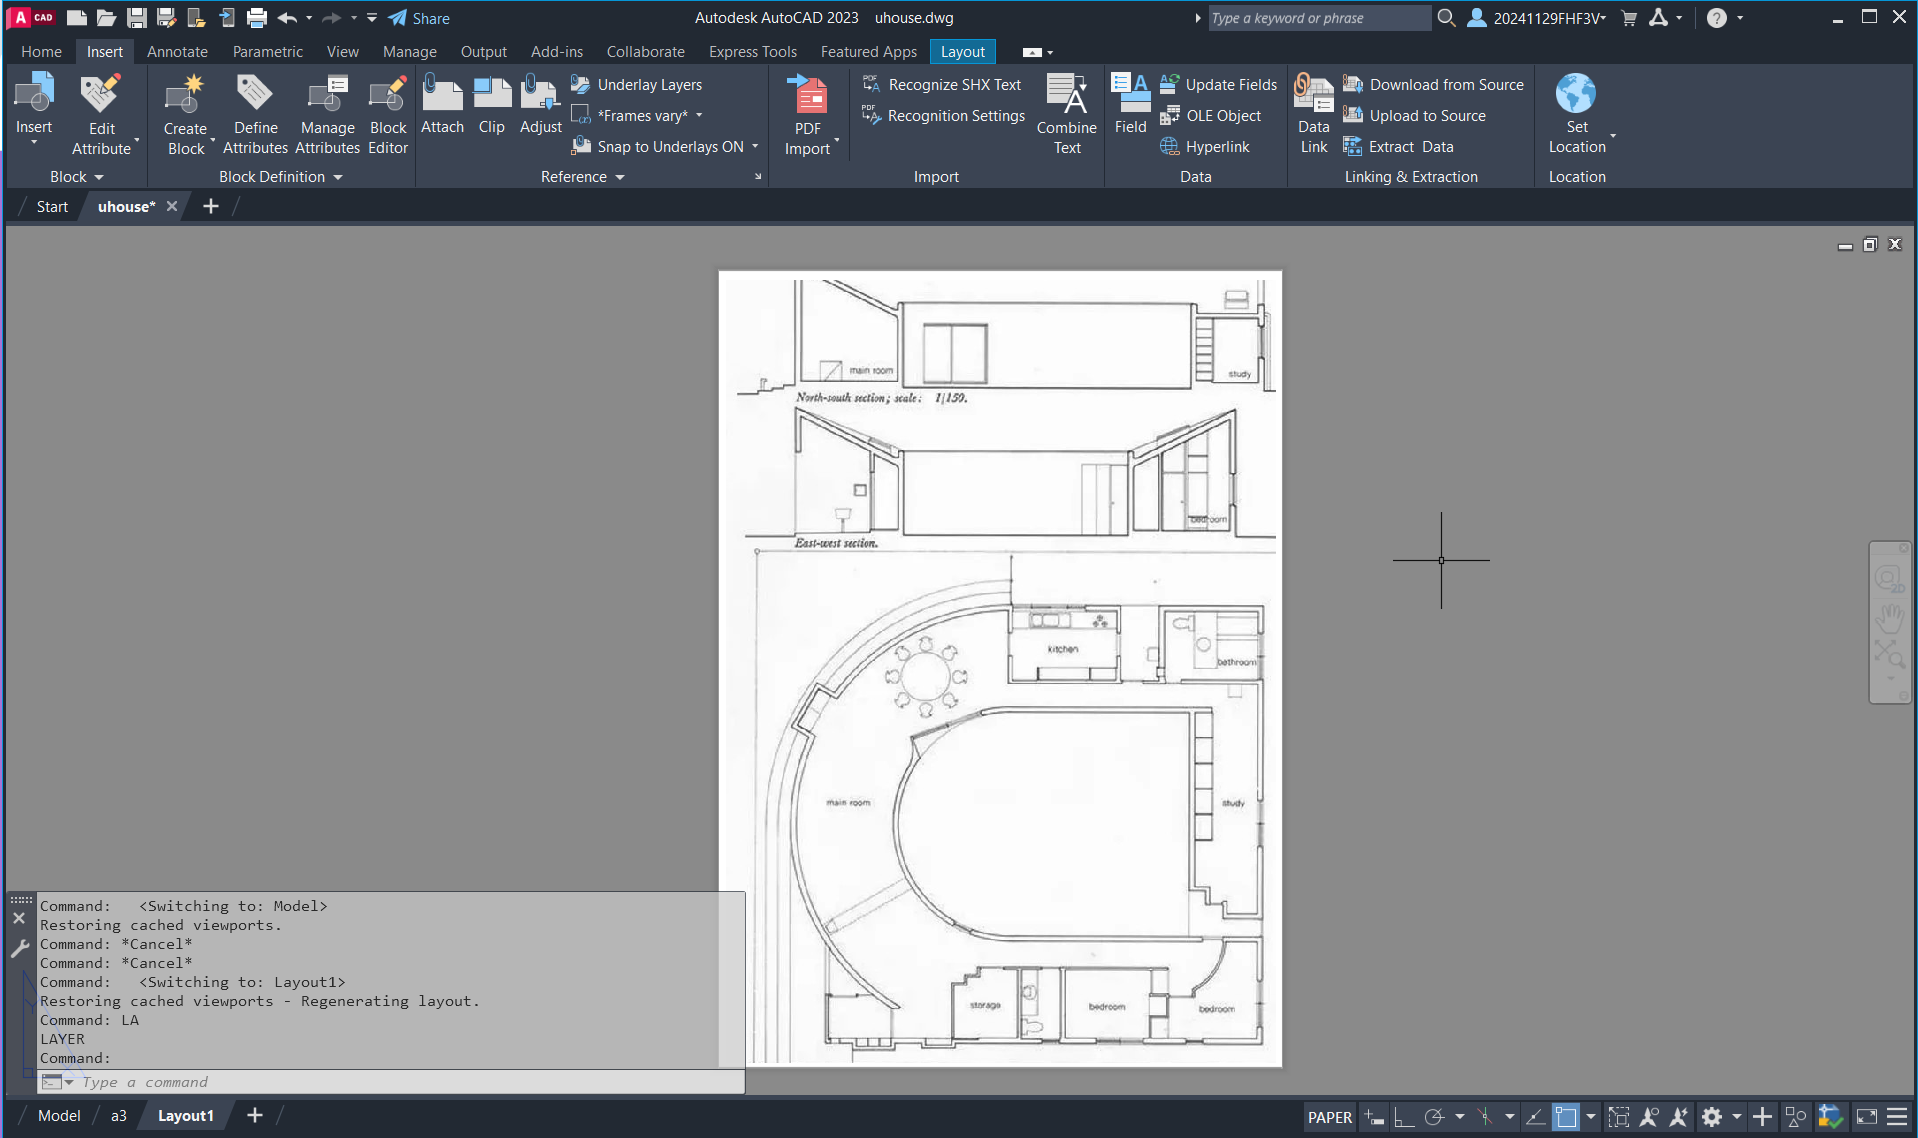The height and width of the screenshot is (1138, 1918).
Task: Open Customization wrench in command line
Action: click(x=19, y=949)
